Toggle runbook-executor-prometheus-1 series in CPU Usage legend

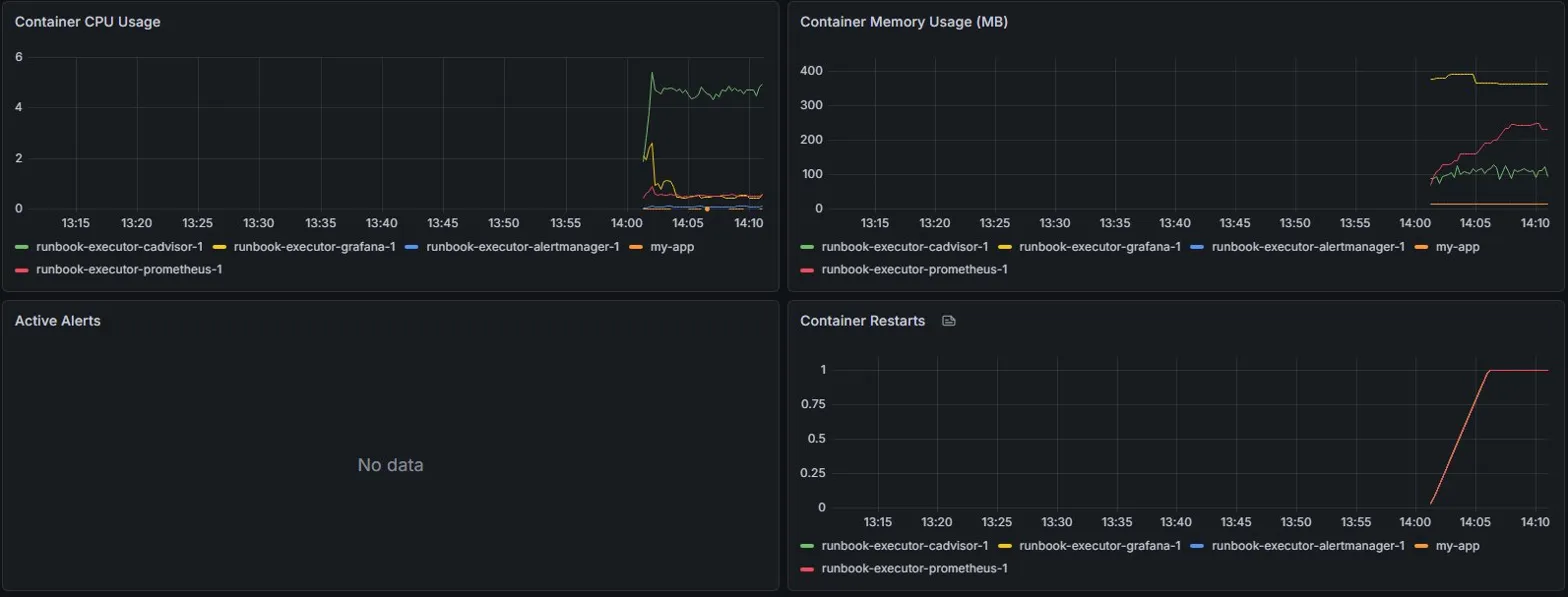(128, 269)
